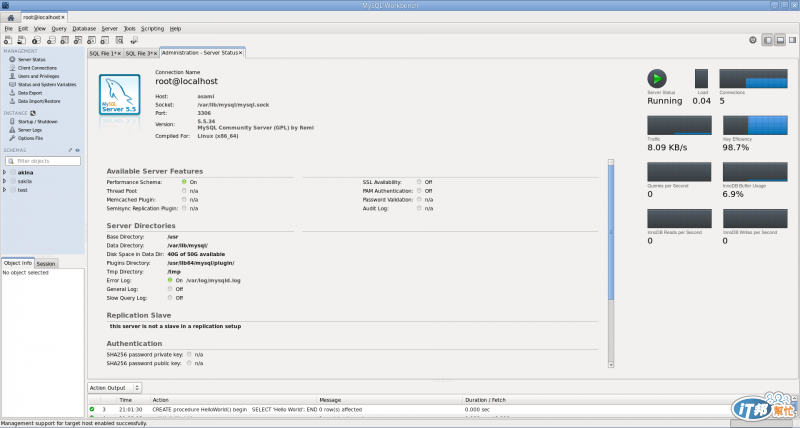800x428 pixels.
Task: Select the Object Info tab
Action: [x=18, y=263]
